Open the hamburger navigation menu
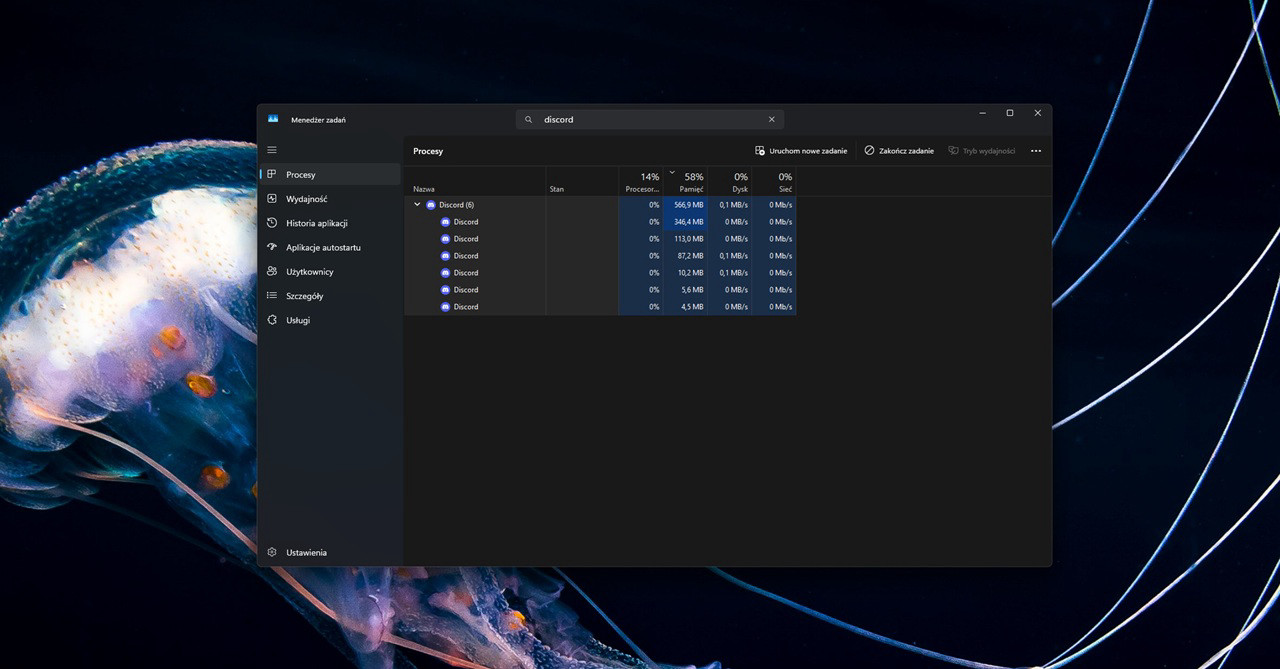Viewport: 1280px width, 669px height. pos(272,150)
